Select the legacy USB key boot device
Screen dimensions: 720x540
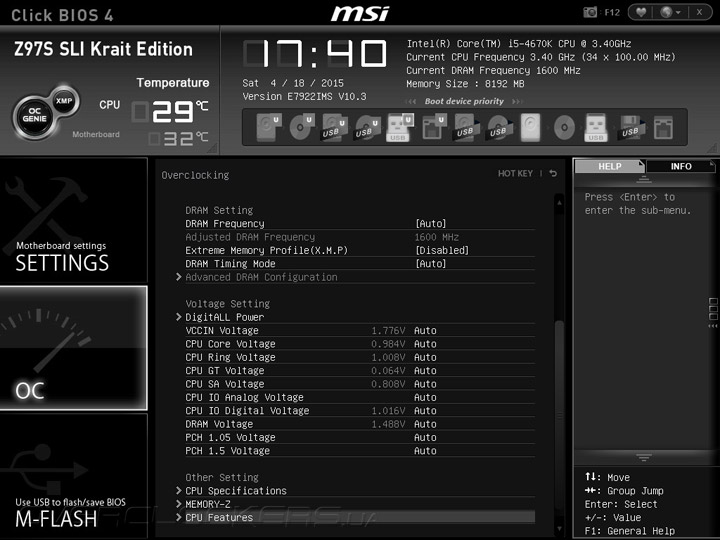(x=596, y=127)
